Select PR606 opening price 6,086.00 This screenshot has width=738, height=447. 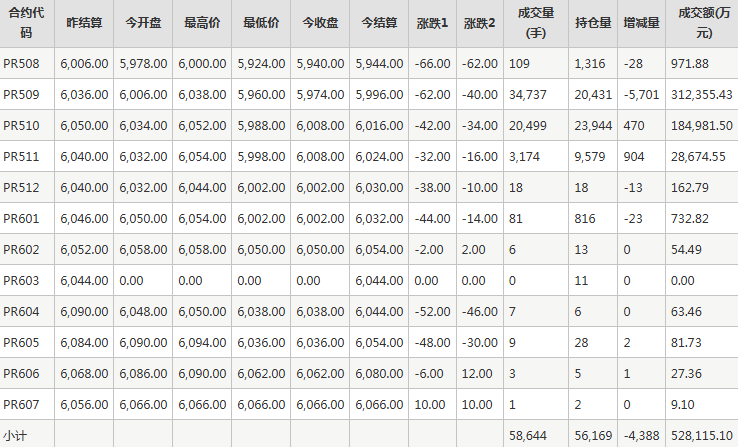pyautogui.click(x=143, y=374)
